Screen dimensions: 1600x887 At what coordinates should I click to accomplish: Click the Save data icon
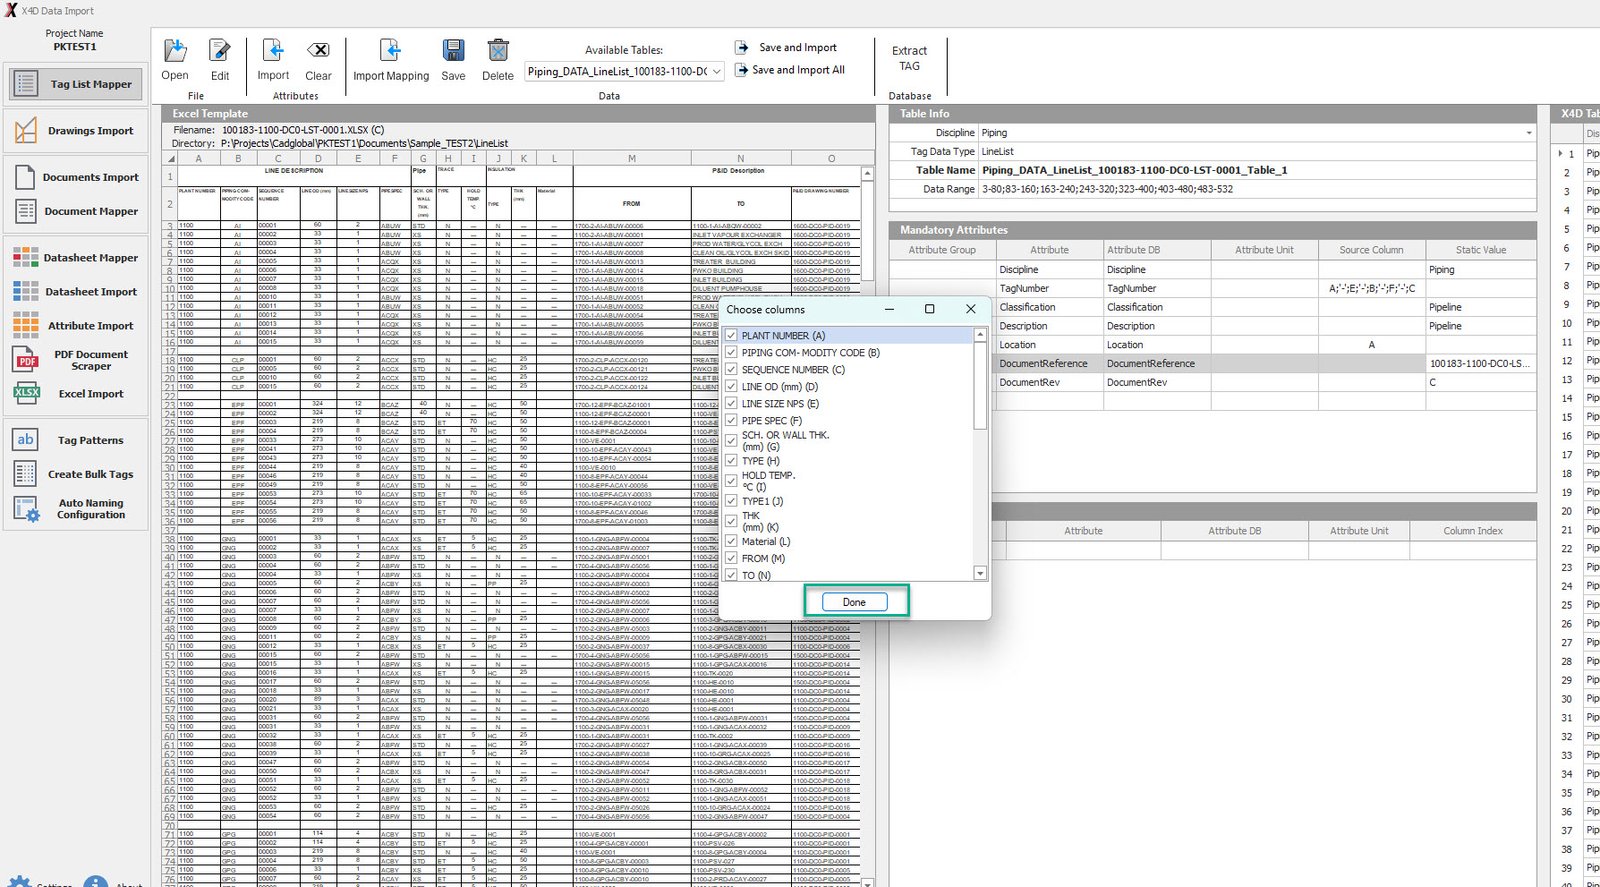[x=453, y=51]
